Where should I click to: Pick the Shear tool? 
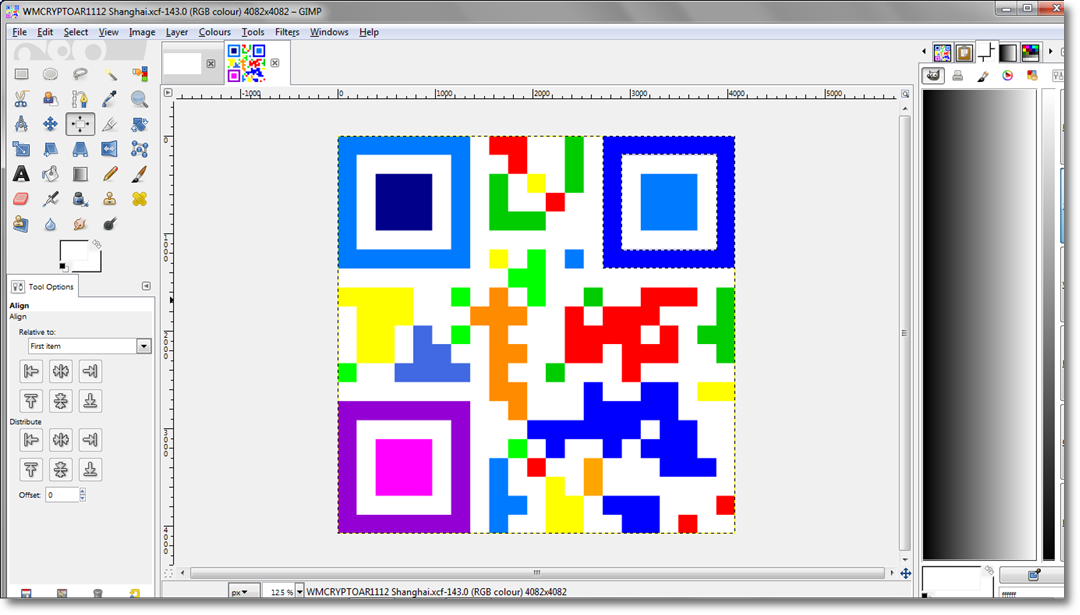tap(50, 149)
